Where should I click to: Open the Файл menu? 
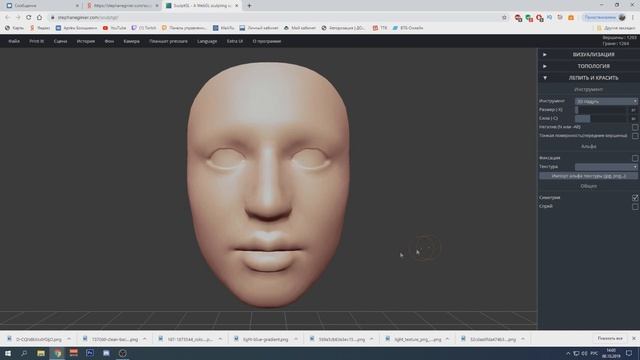14,41
